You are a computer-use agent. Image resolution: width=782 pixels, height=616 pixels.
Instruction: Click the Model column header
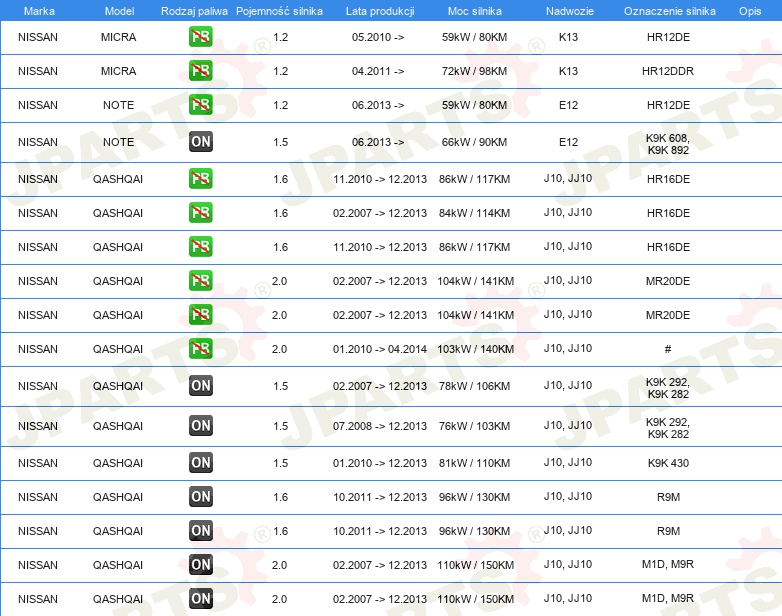tap(119, 11)
